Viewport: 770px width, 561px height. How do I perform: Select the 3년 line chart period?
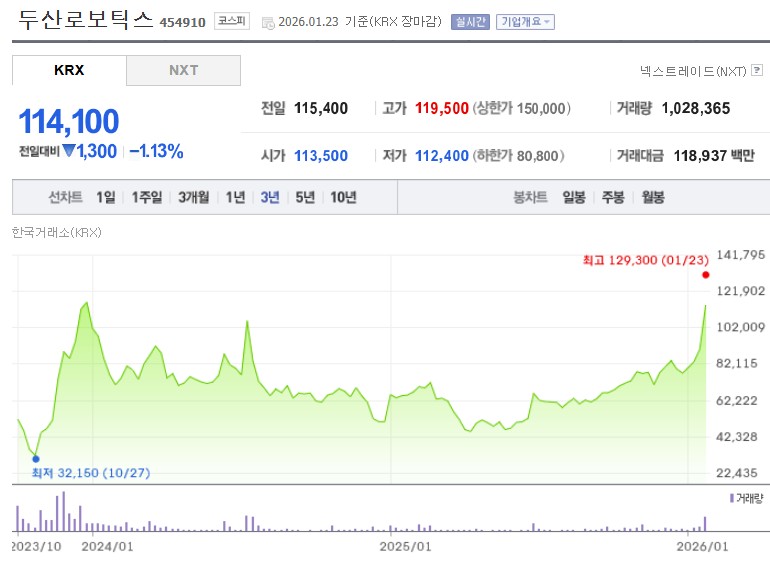(270, 197)
